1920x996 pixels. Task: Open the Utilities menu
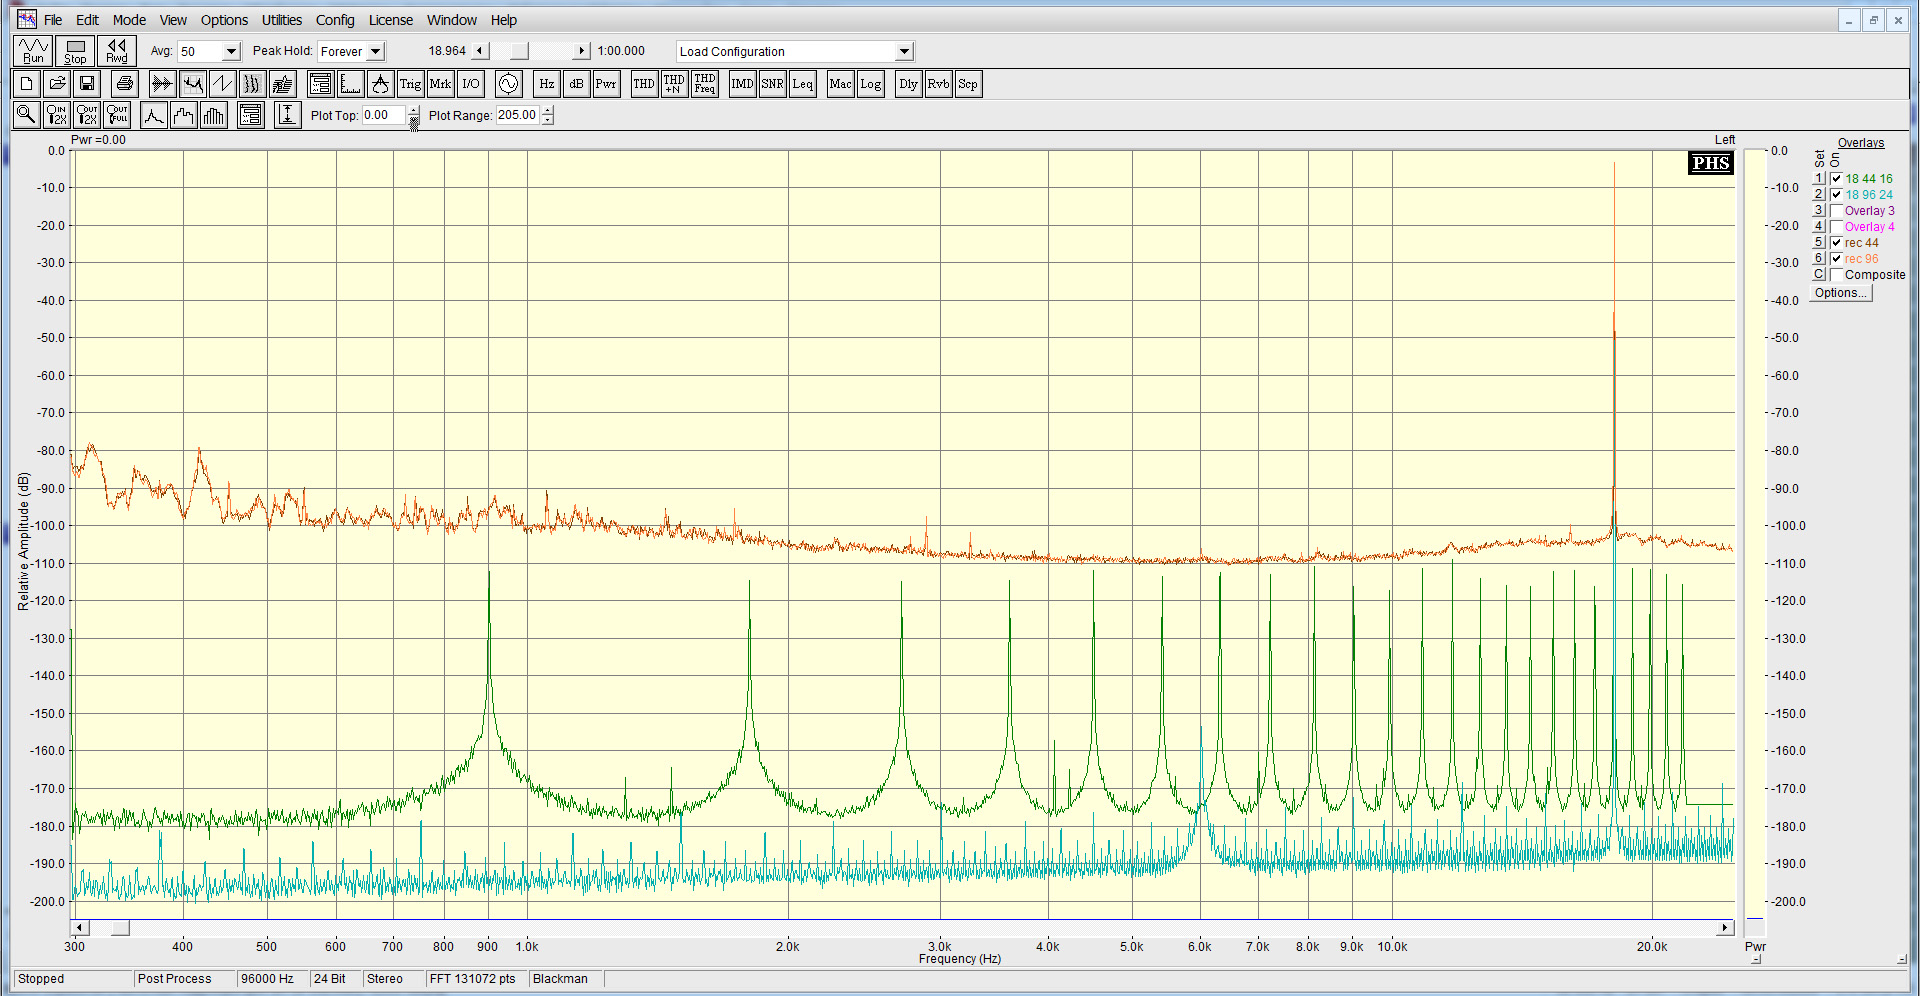[281, 20]
